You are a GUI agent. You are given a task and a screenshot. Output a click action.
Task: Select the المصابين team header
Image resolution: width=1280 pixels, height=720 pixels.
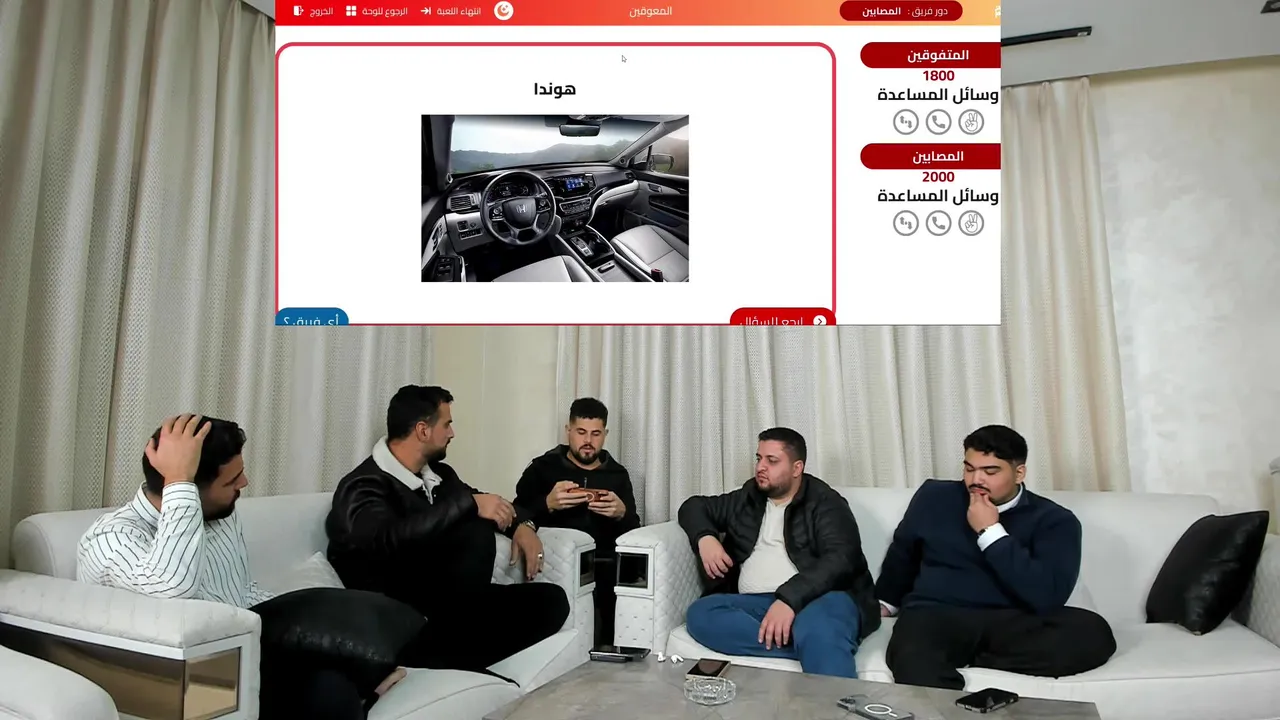(931, 156)
